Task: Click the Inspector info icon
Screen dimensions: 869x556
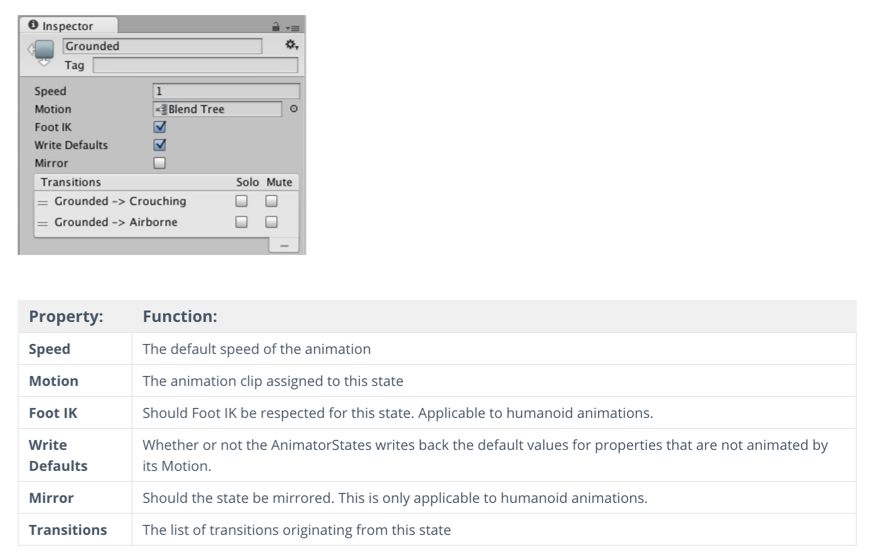Action: [33, 25]
